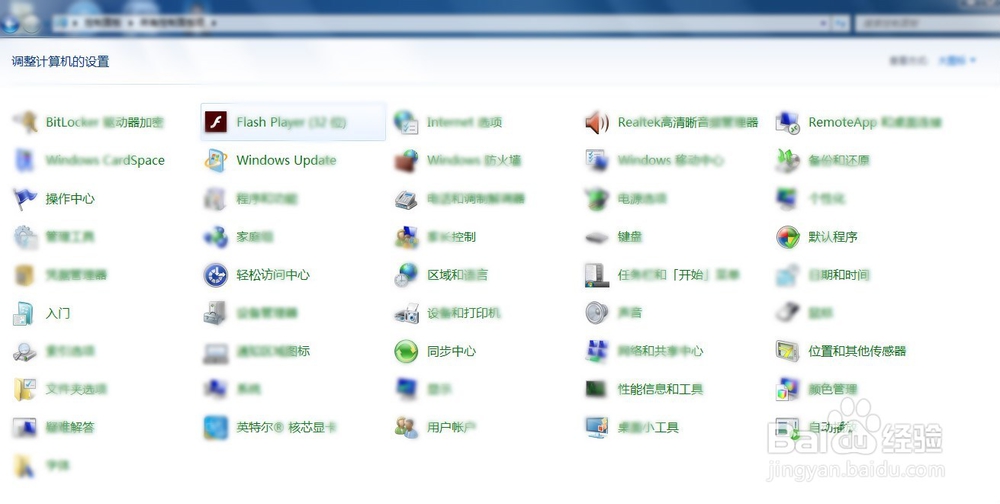Viewport: 1000px width, 504px height.
Task: Open the 程序和功能 programs icon
Action: click(216, 198)
